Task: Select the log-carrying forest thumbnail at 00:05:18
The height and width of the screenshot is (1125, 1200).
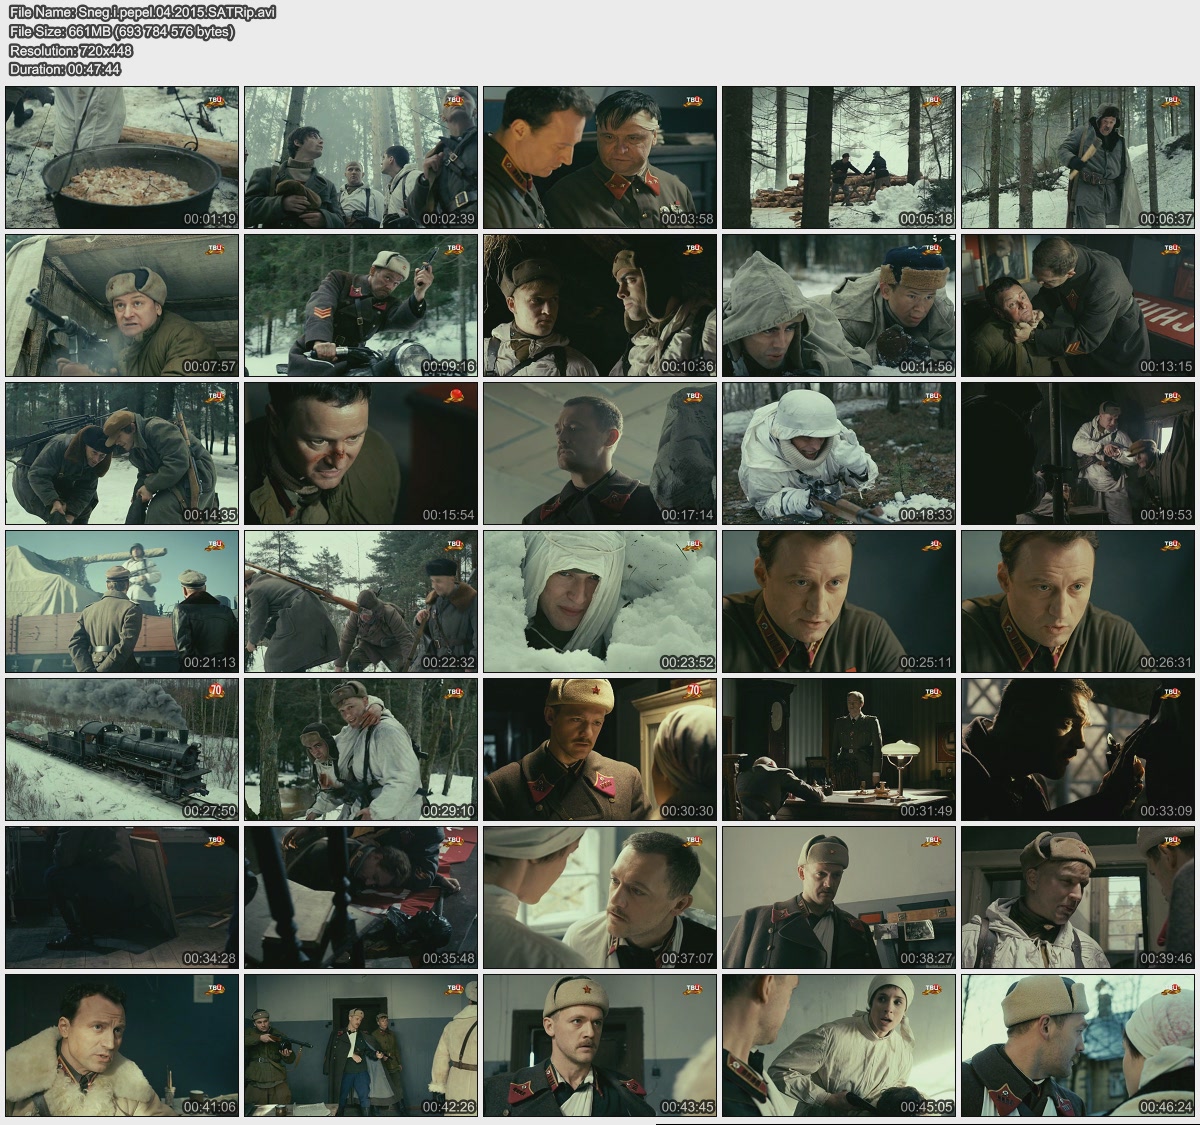Action: click(838, 157)
